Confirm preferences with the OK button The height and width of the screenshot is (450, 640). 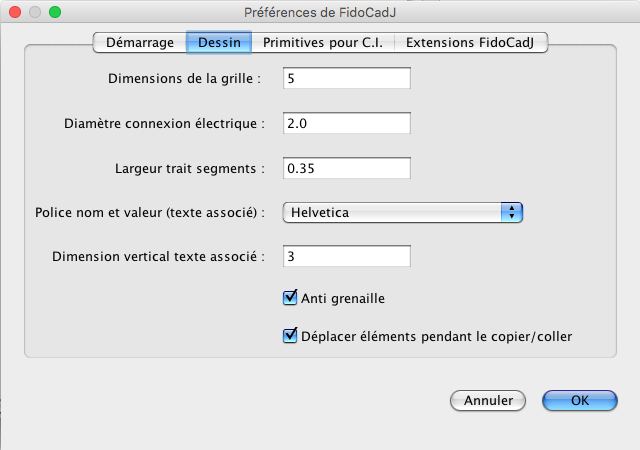pos(580,400)
